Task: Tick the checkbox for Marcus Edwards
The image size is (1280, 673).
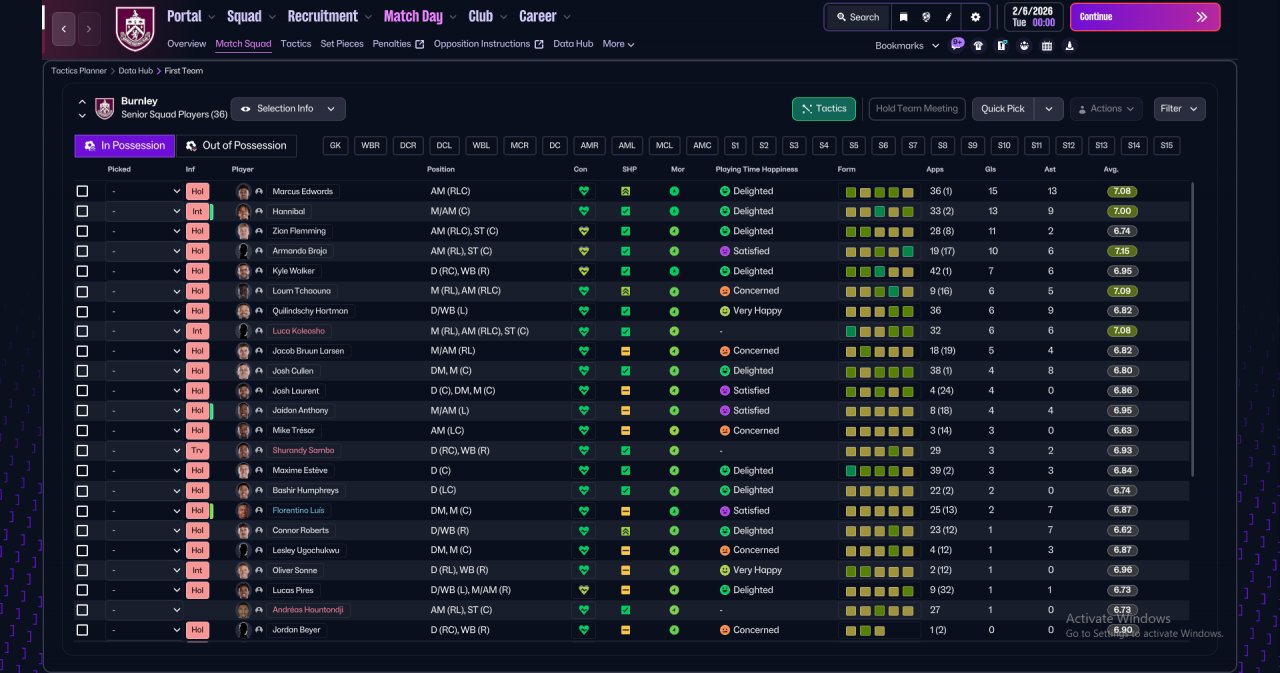Action: click(x=82, y=191)
